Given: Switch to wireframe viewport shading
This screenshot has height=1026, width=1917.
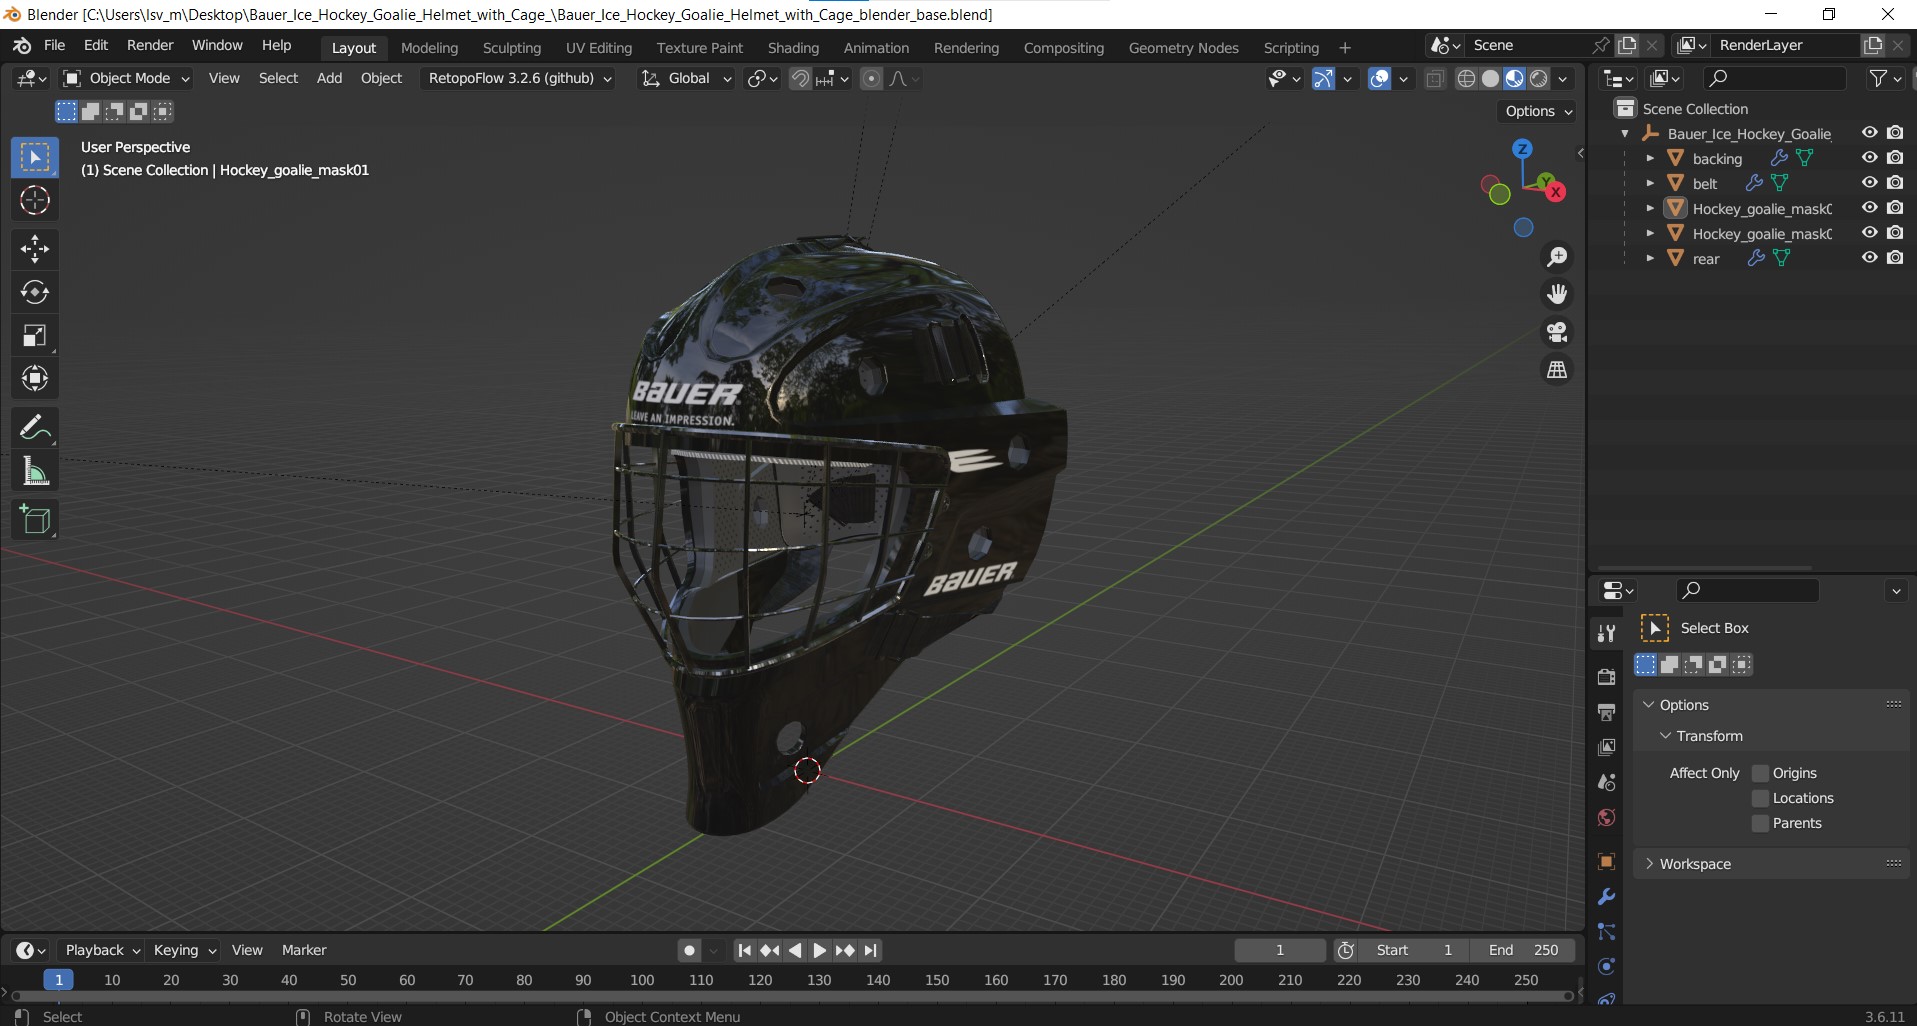Looking at the screenshot, I should [1466, 79].
